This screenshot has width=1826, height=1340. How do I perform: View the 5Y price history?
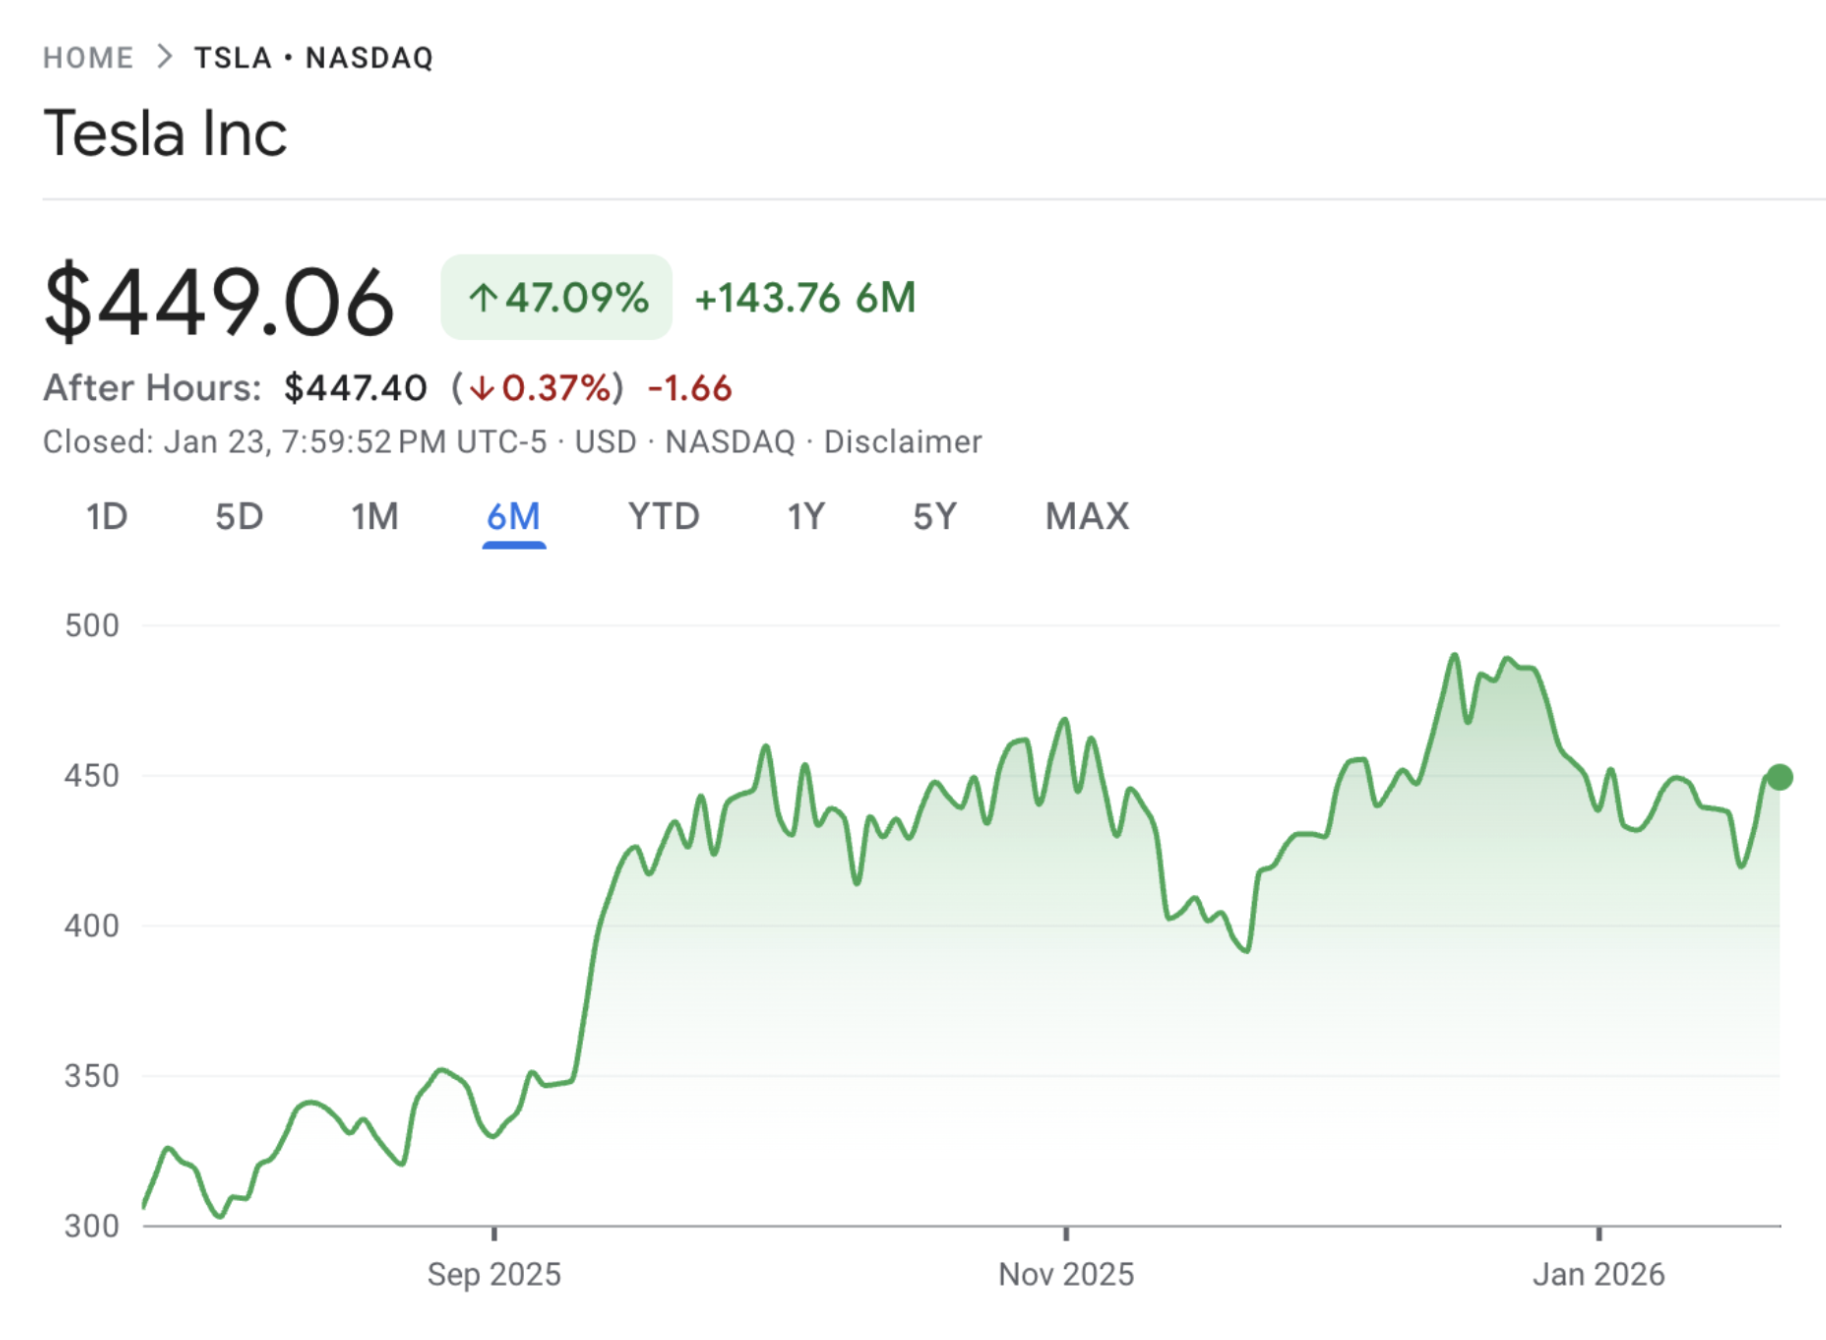[x=934, y=517]
